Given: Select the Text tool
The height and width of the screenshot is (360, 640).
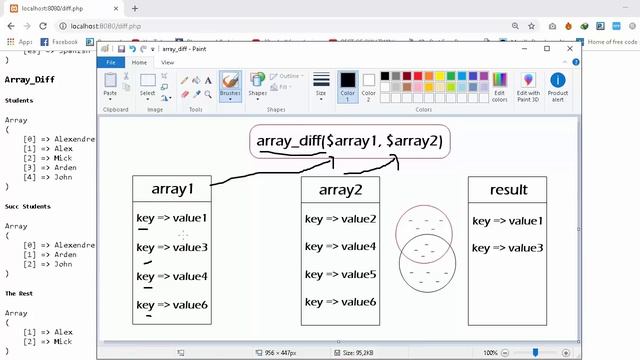Looking at the screenshot, I should pyautogui.click(x=208, y=80).
